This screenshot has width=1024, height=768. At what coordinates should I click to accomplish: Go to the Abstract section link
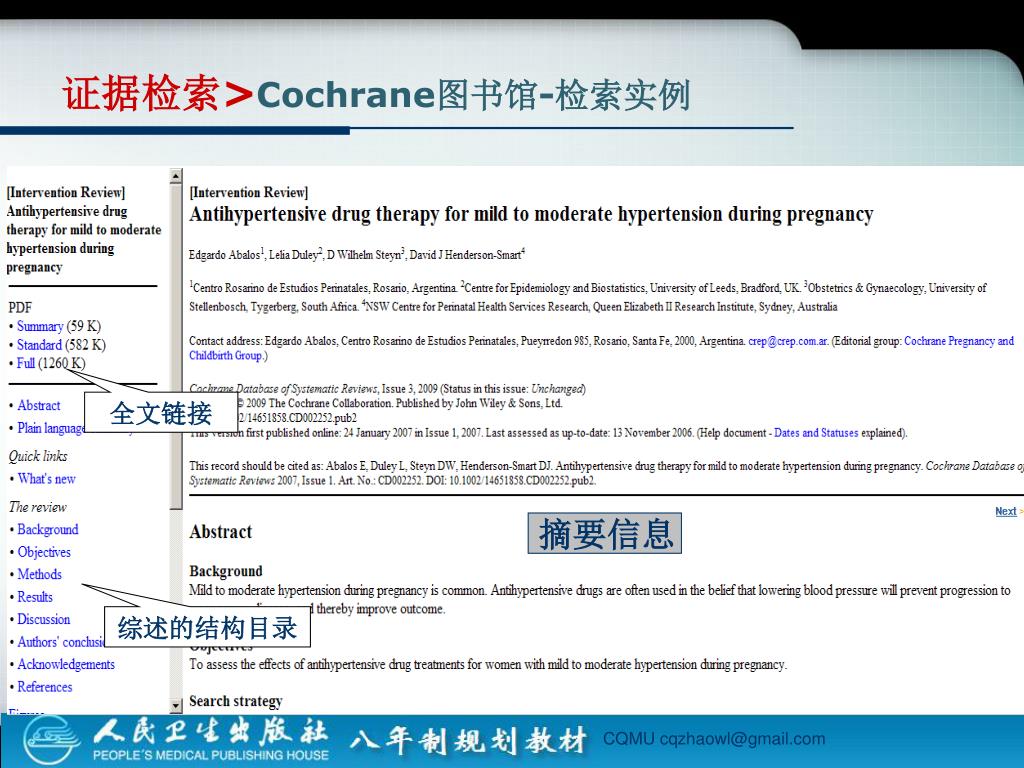point(39,406)
